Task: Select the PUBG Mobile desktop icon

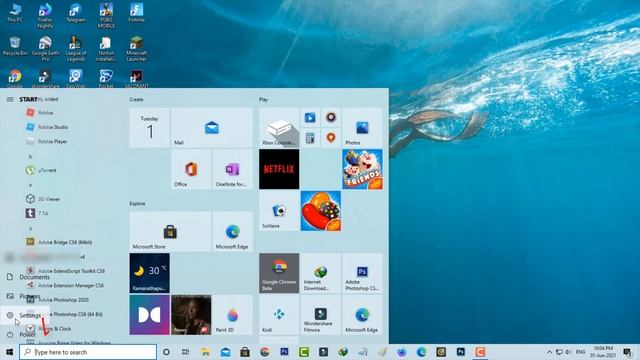Action: pos(106,15)
